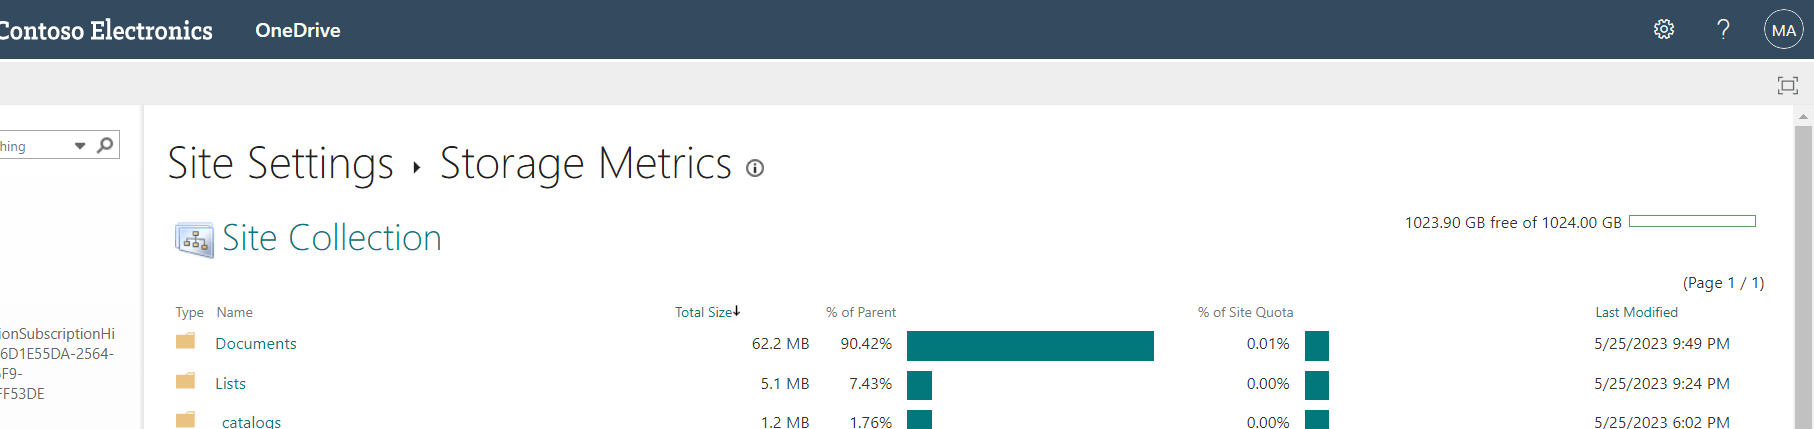1814x429 pixels.
Task: Click the Storage Metrics info icon
Action: [755, 168]
